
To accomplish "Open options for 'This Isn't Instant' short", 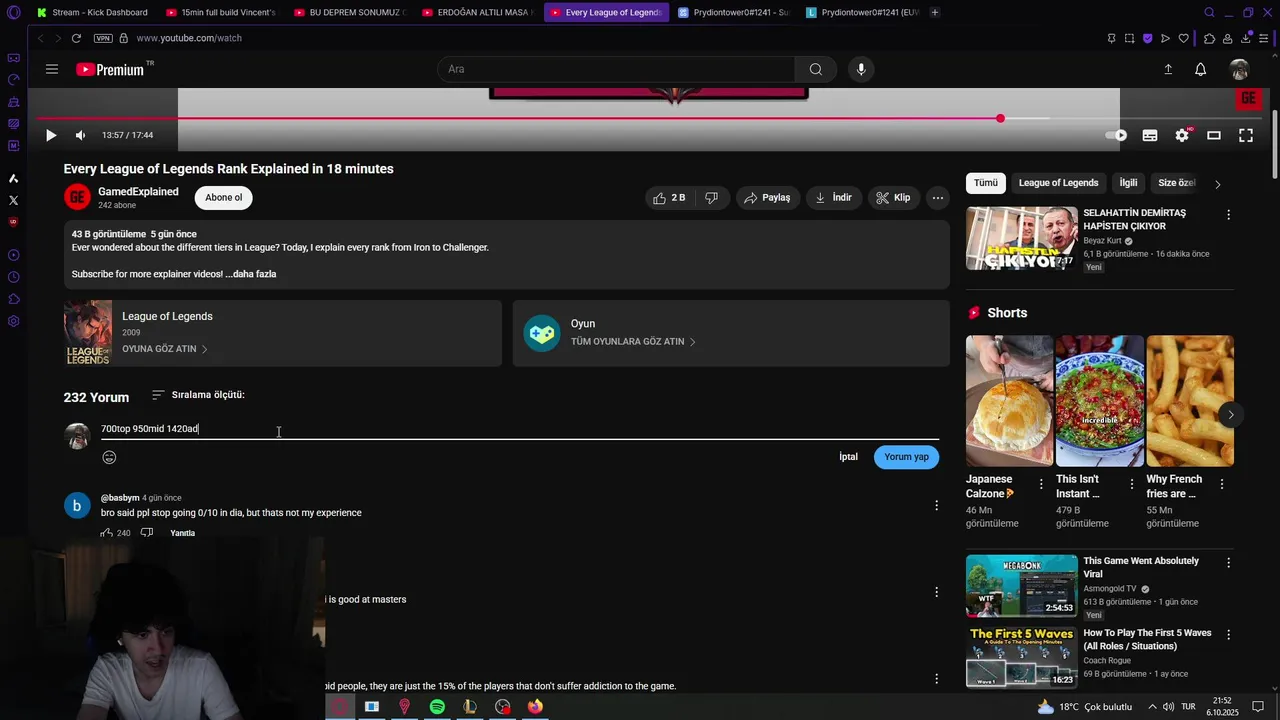I will click(1131, 484).
